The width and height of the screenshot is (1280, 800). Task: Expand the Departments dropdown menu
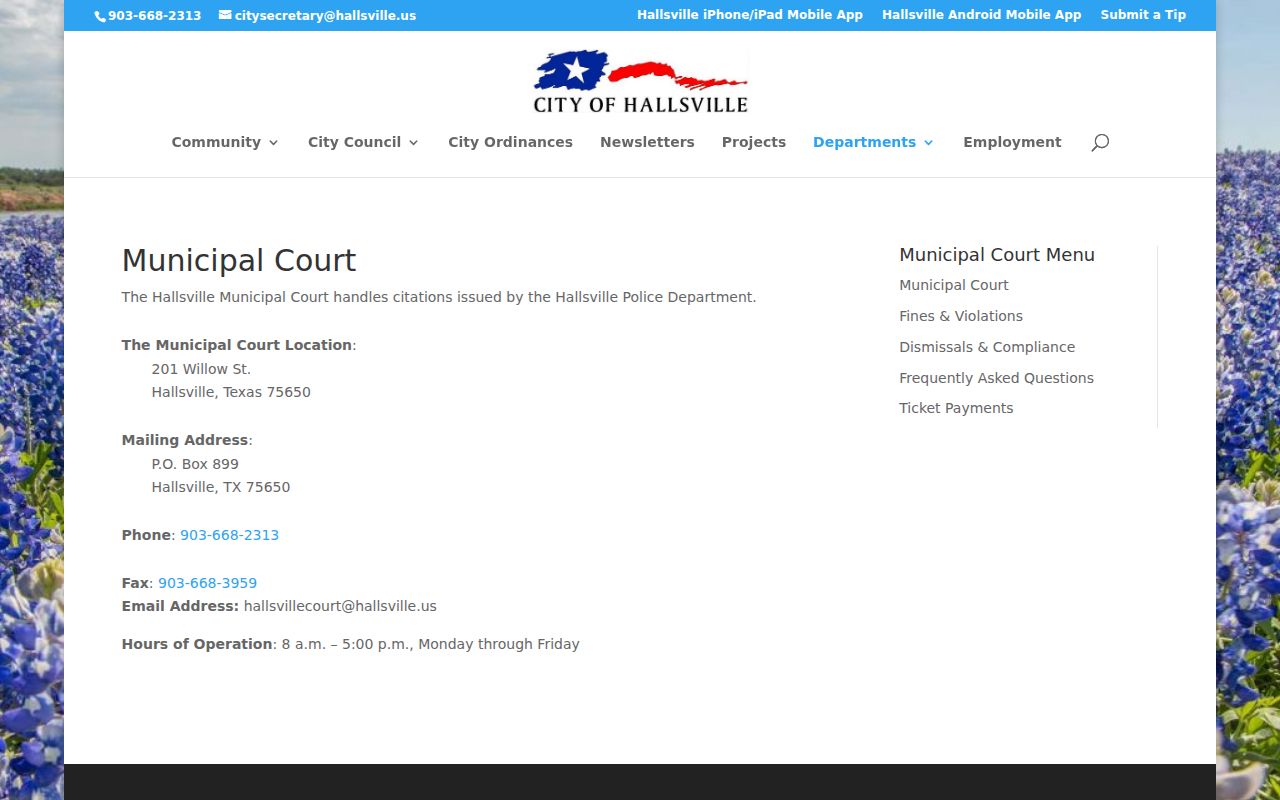(x=874, y=142)
